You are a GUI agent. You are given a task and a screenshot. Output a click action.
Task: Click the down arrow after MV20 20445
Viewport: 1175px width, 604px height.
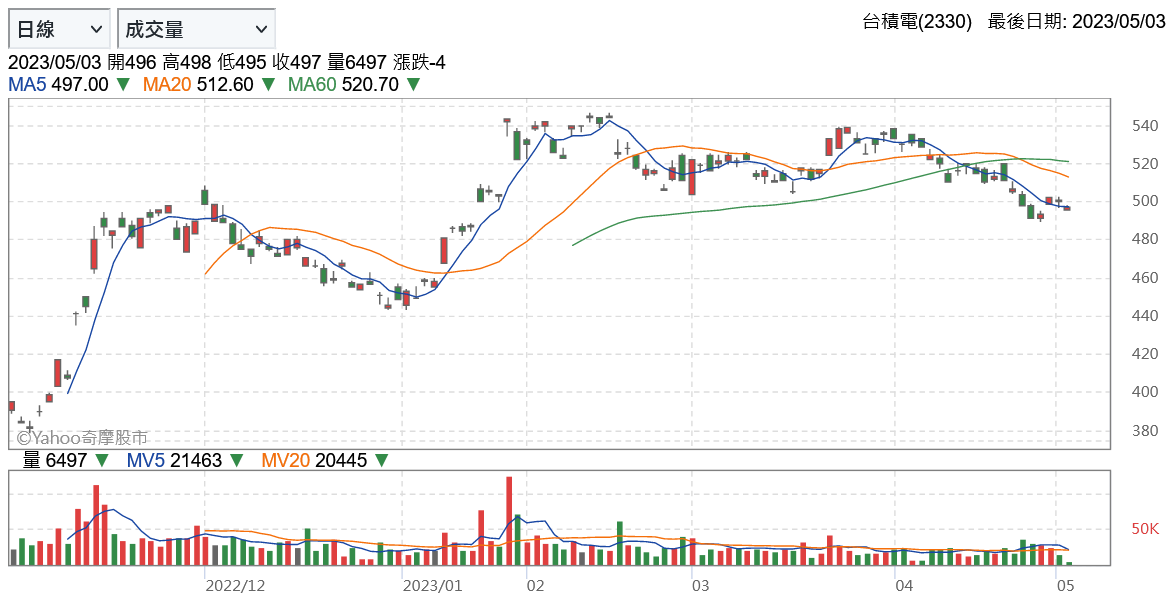coord(381,460)
